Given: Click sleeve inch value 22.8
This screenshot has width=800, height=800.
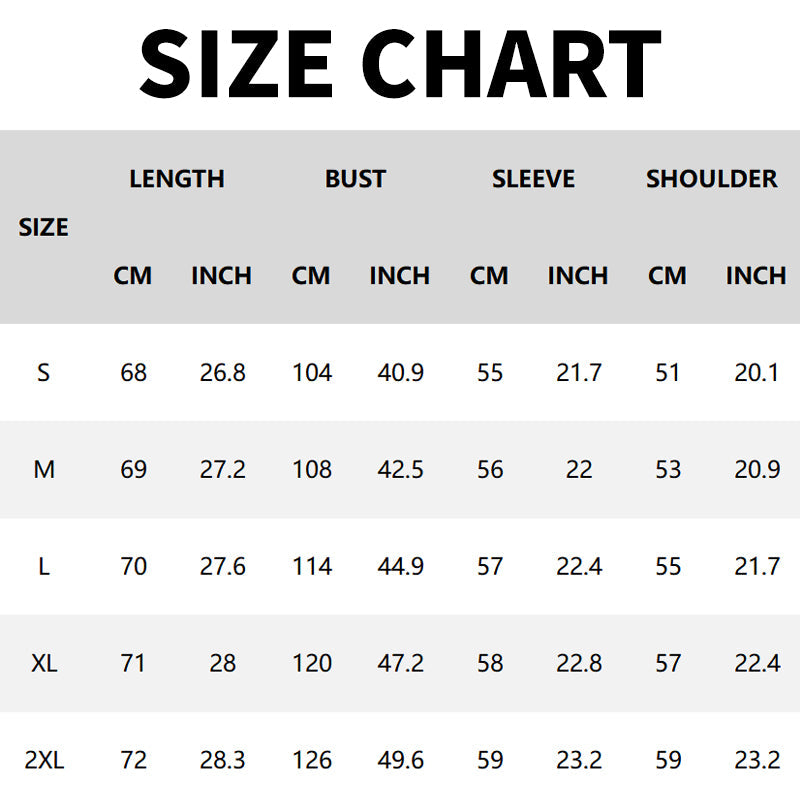Looking at the screenshot, I should (579, 663).
